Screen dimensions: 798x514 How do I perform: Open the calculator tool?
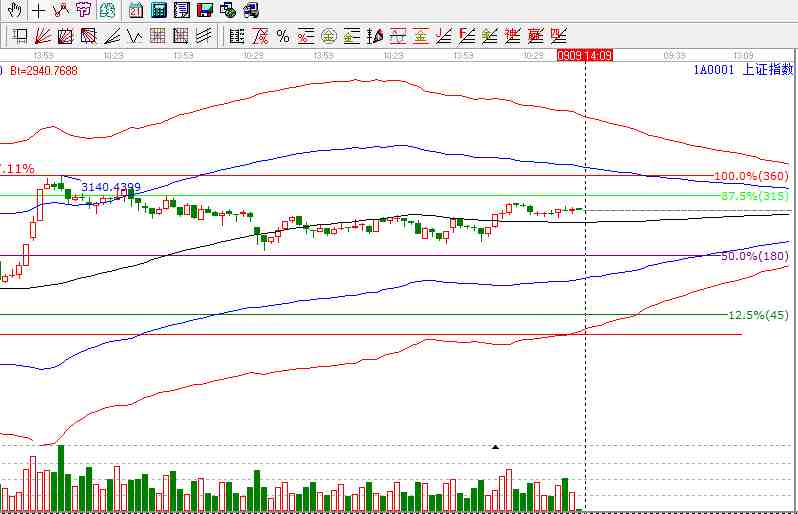coord(159,10)
